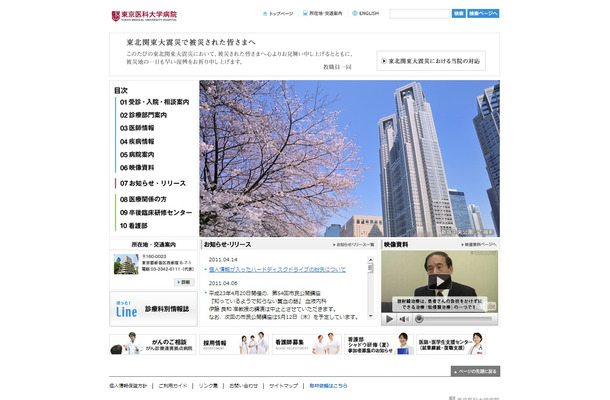Select 06 映像資料 menu item

pos(137,168)
